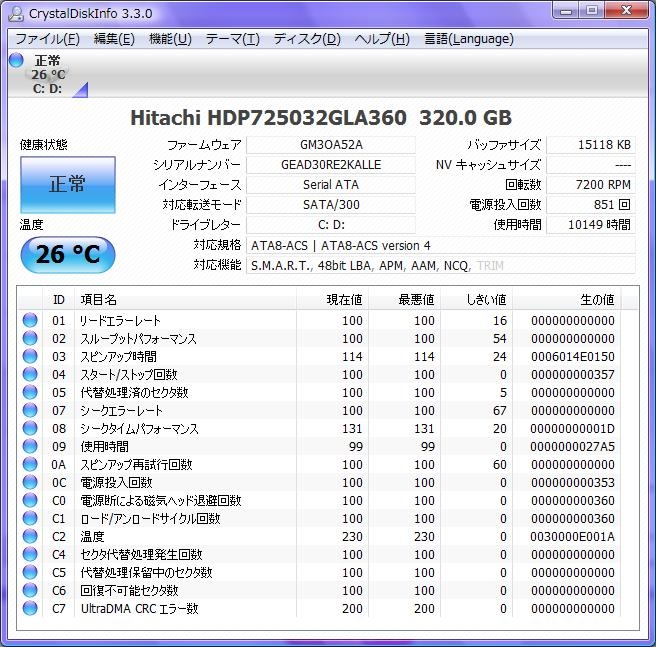Click status orb for 0C 電源投入回数
Screen dimensions: 656x647
30,482
